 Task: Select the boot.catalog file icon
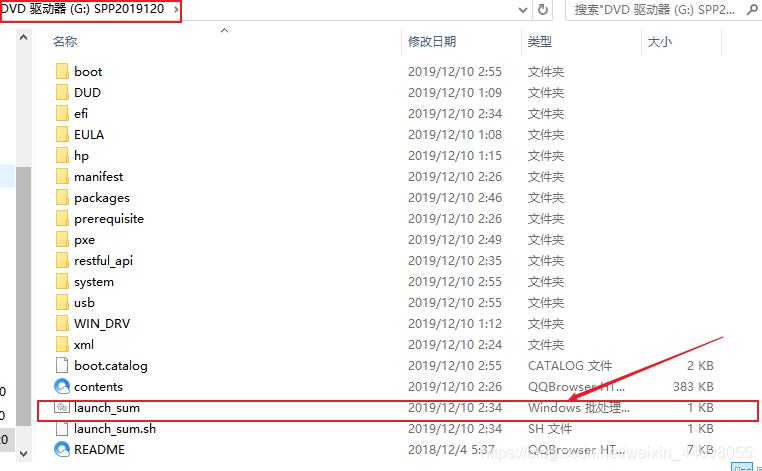[62, 366]
